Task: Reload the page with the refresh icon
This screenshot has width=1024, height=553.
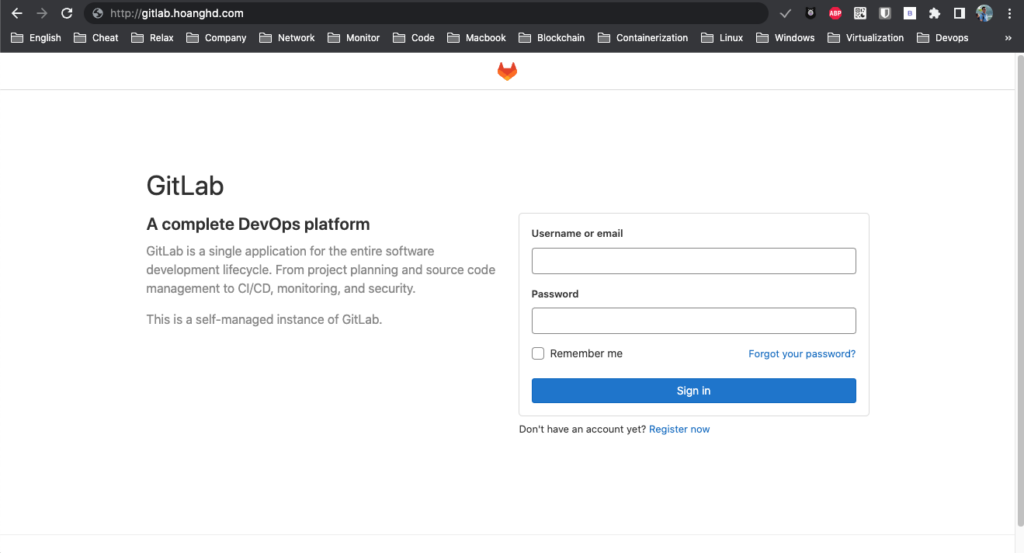Action: coord(67,13)
